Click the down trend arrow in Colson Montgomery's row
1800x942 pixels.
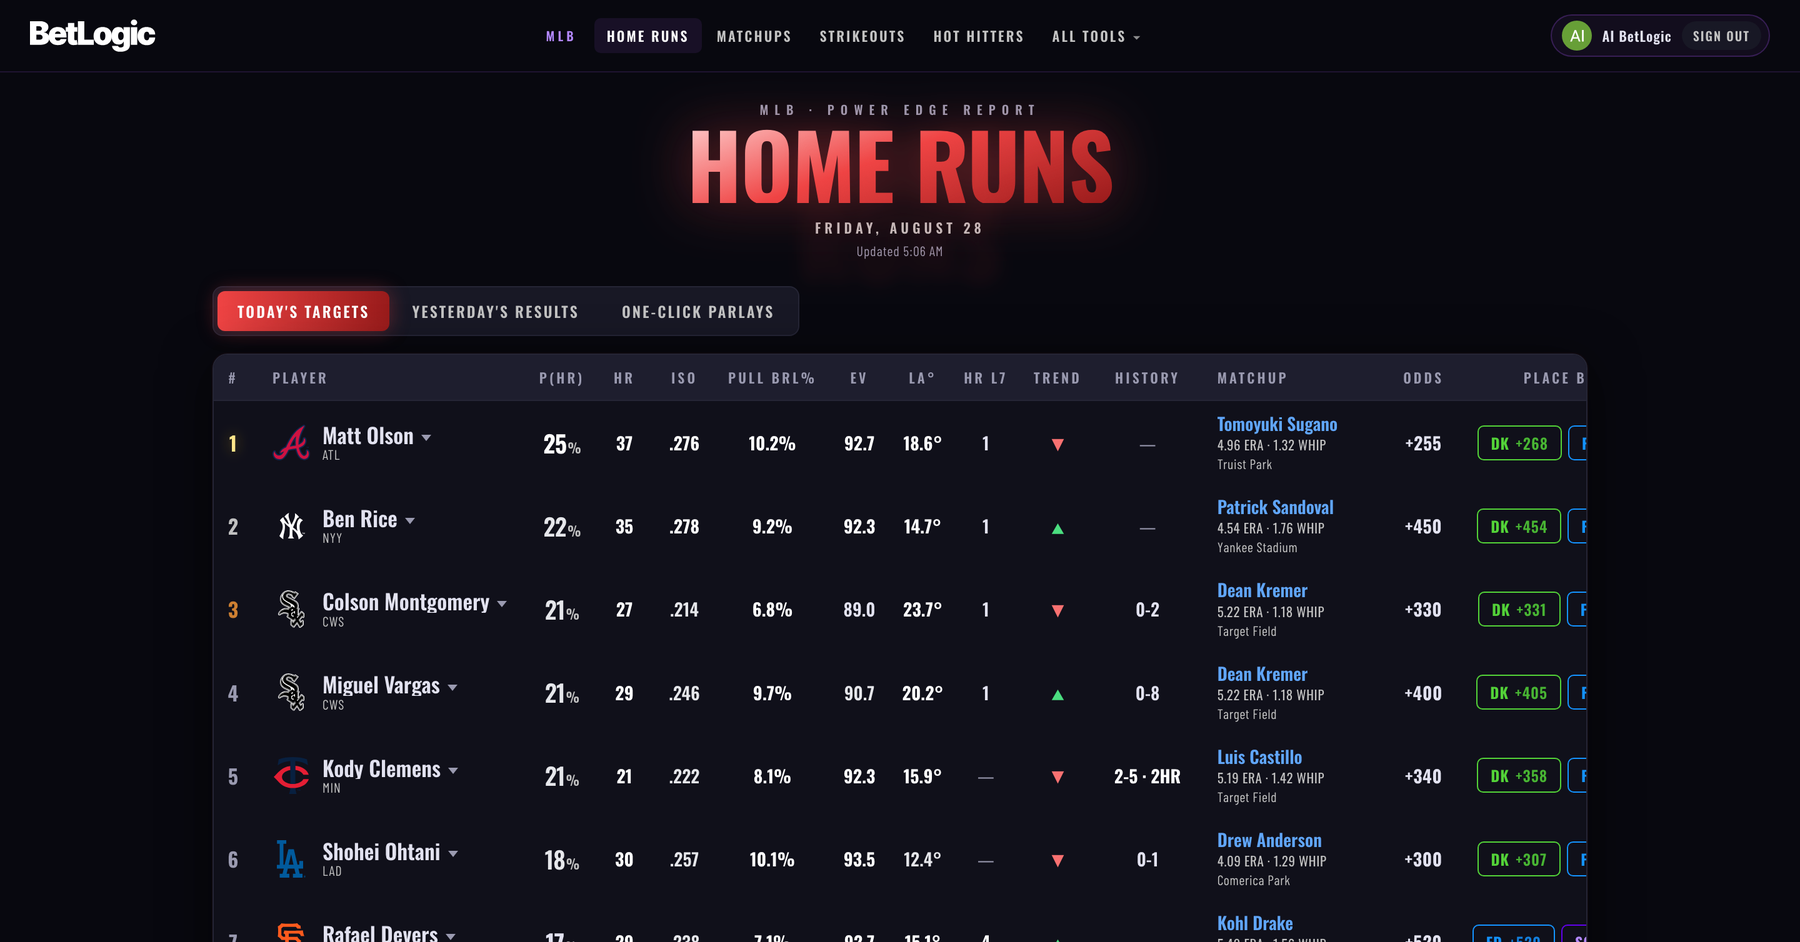click(1057, 611)
